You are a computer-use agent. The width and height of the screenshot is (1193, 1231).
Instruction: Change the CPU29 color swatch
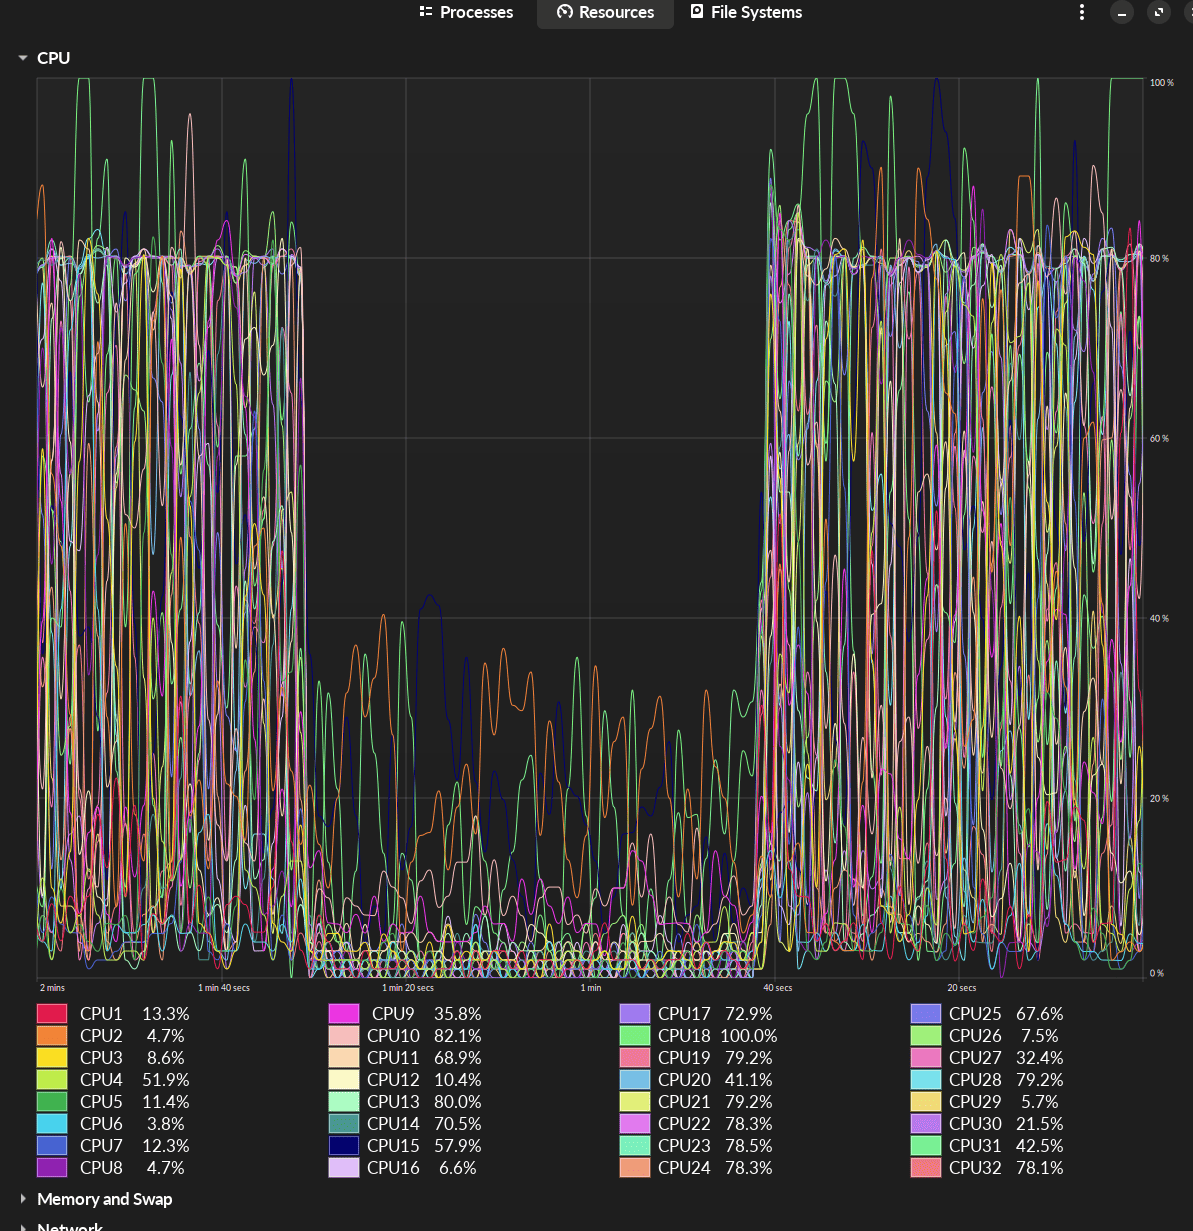tap(926, 1102)
